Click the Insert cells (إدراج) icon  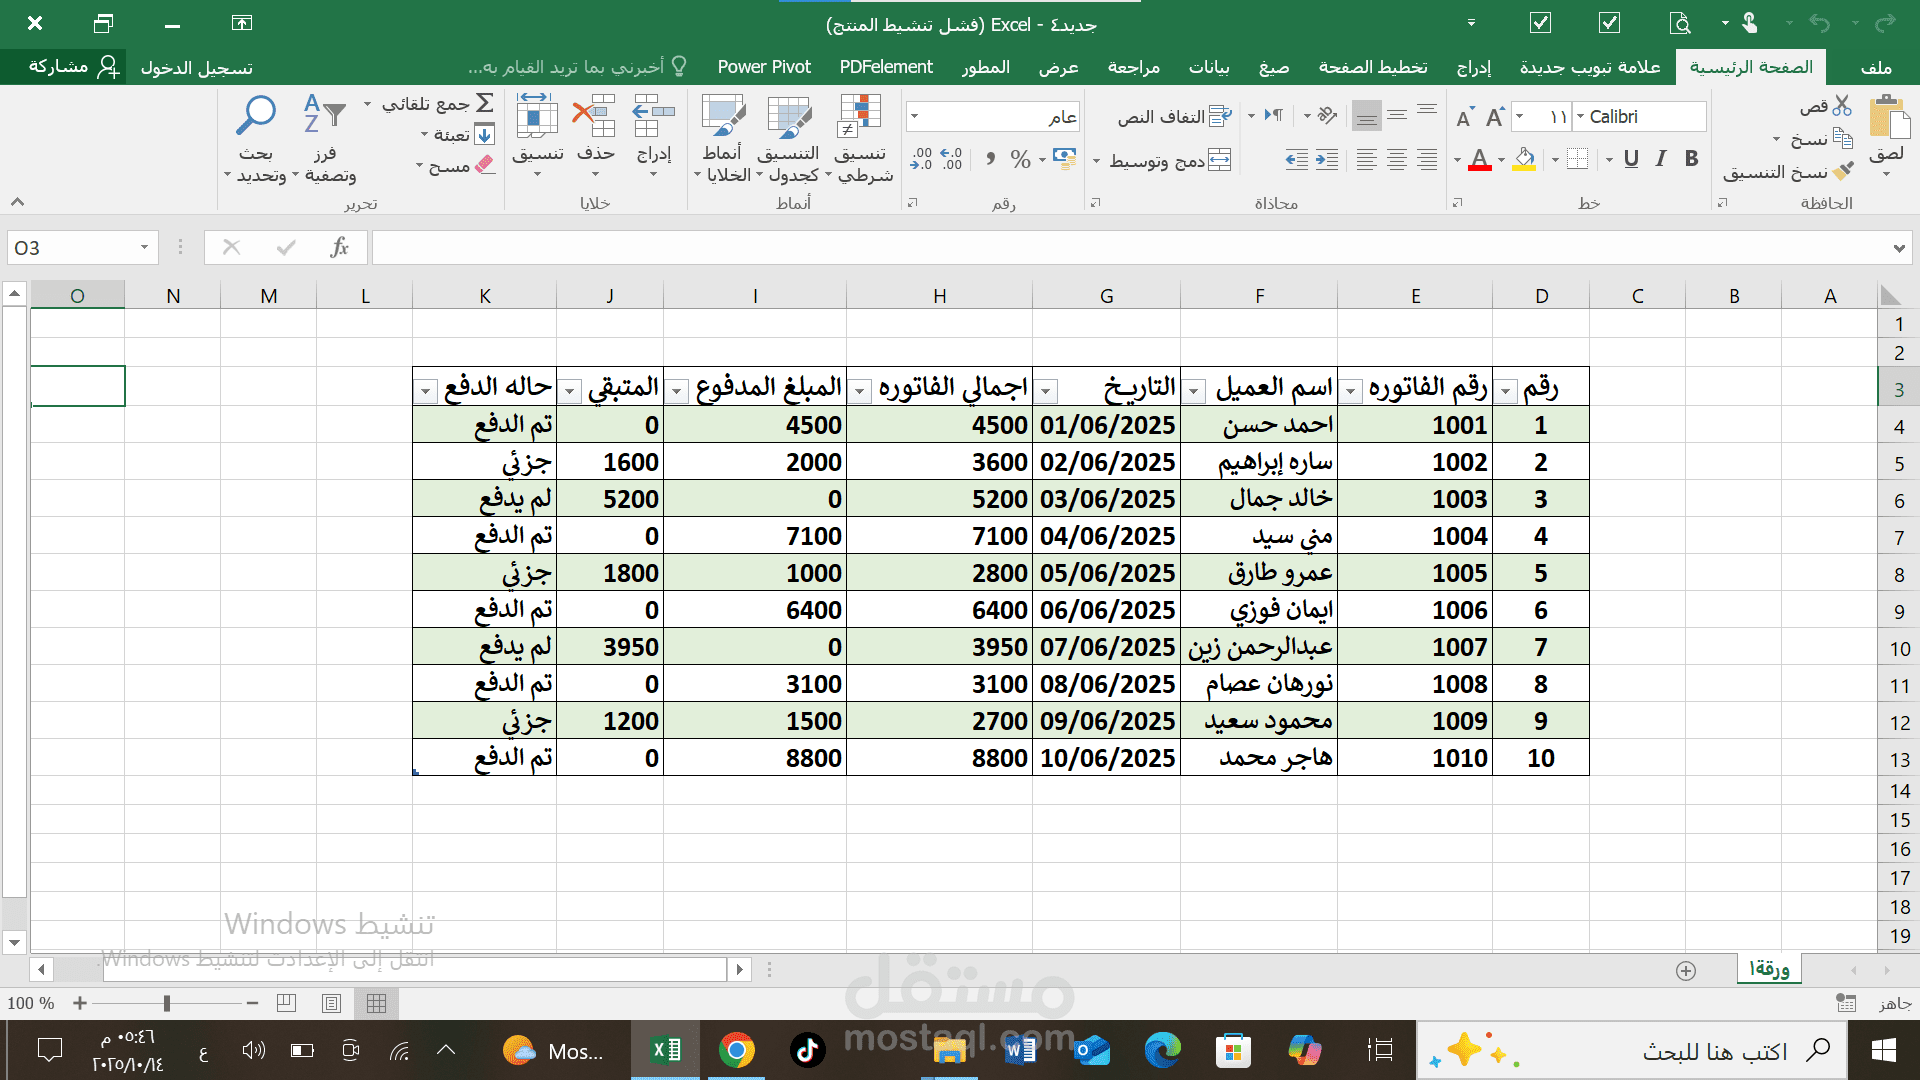click(654, 116)
